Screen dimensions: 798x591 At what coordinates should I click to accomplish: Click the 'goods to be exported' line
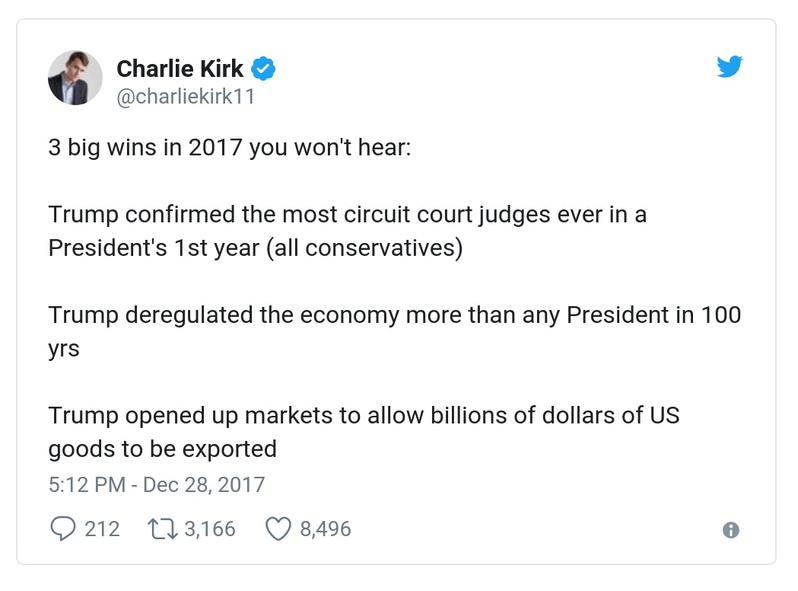(162, 448)
